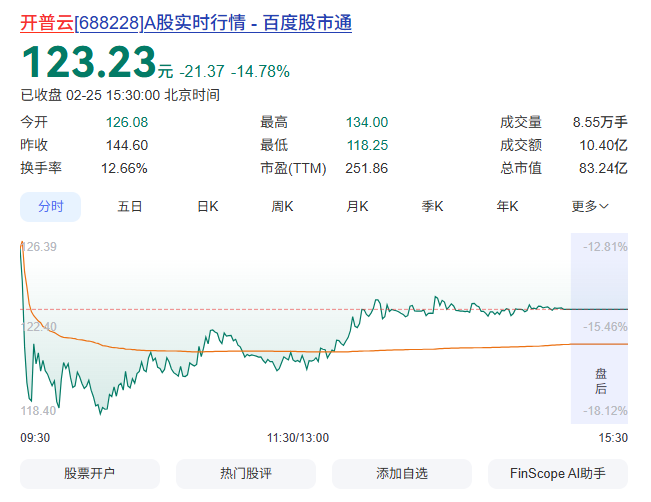
Task: Switch to the 五日 five-day tab
Action: 129,206
